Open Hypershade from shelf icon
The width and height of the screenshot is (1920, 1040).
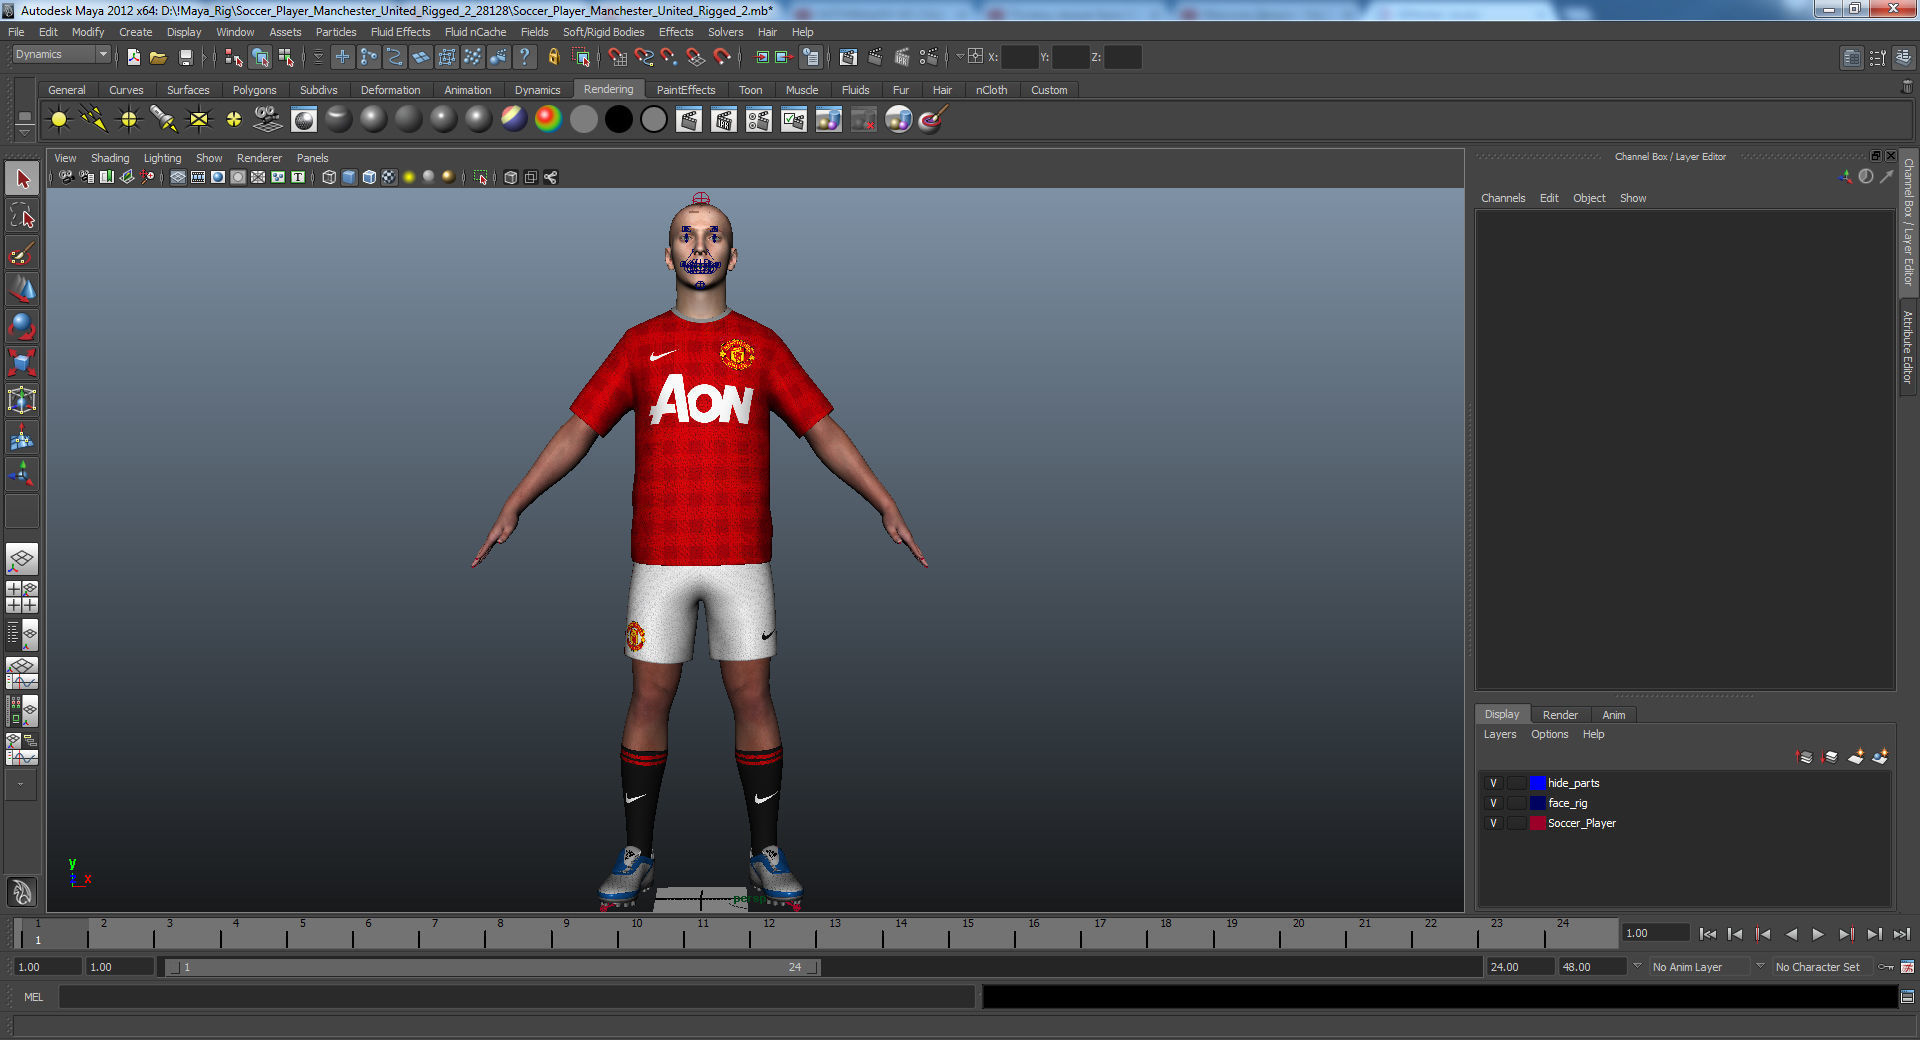point(899,120)
